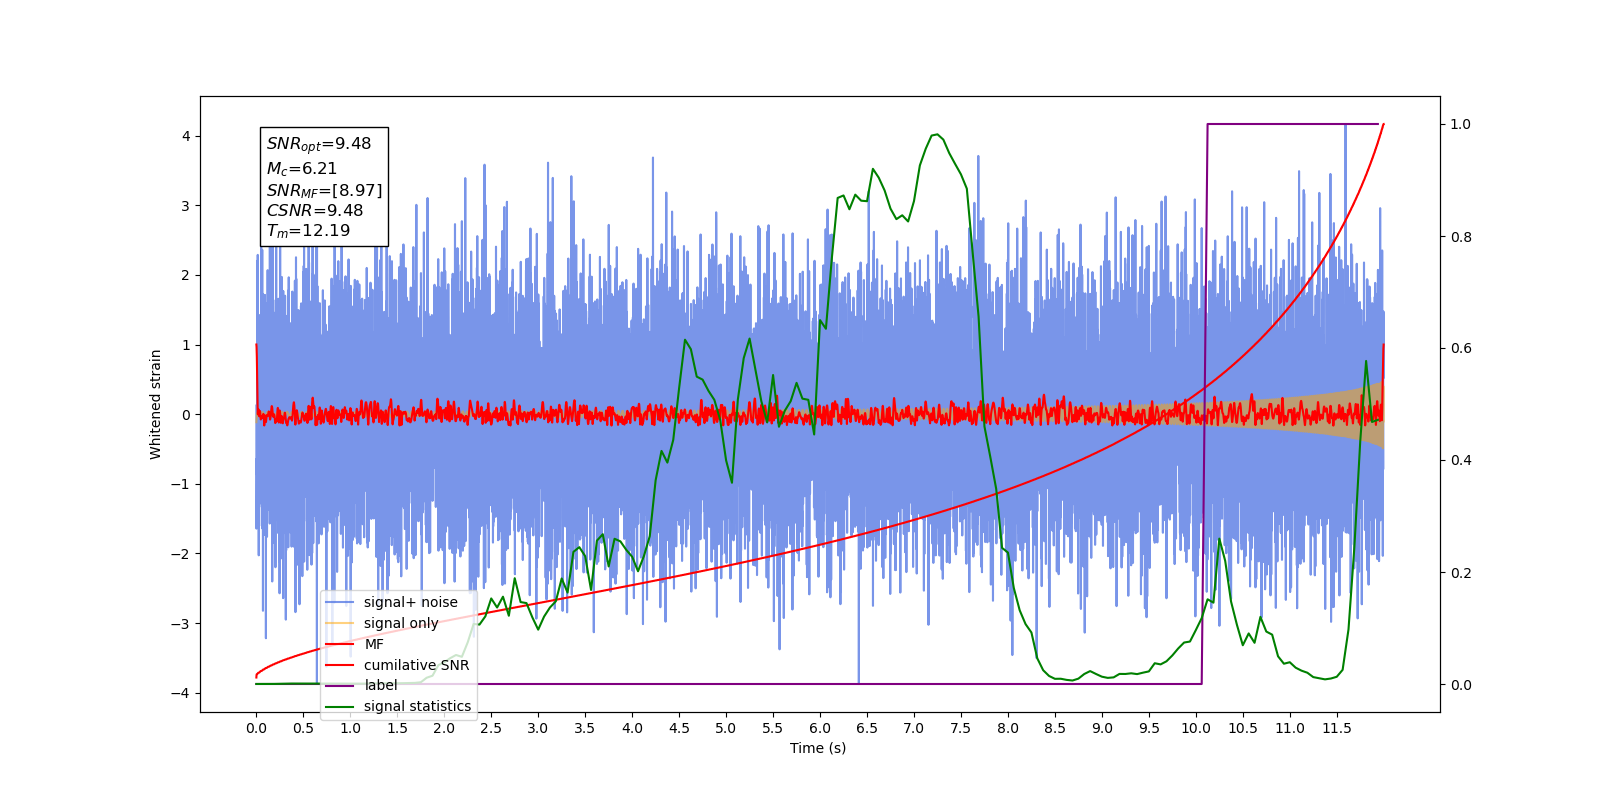Click the 0.6 tick on the right axis
This screenshot has height=800, width=1600.
coord(1461,348)
